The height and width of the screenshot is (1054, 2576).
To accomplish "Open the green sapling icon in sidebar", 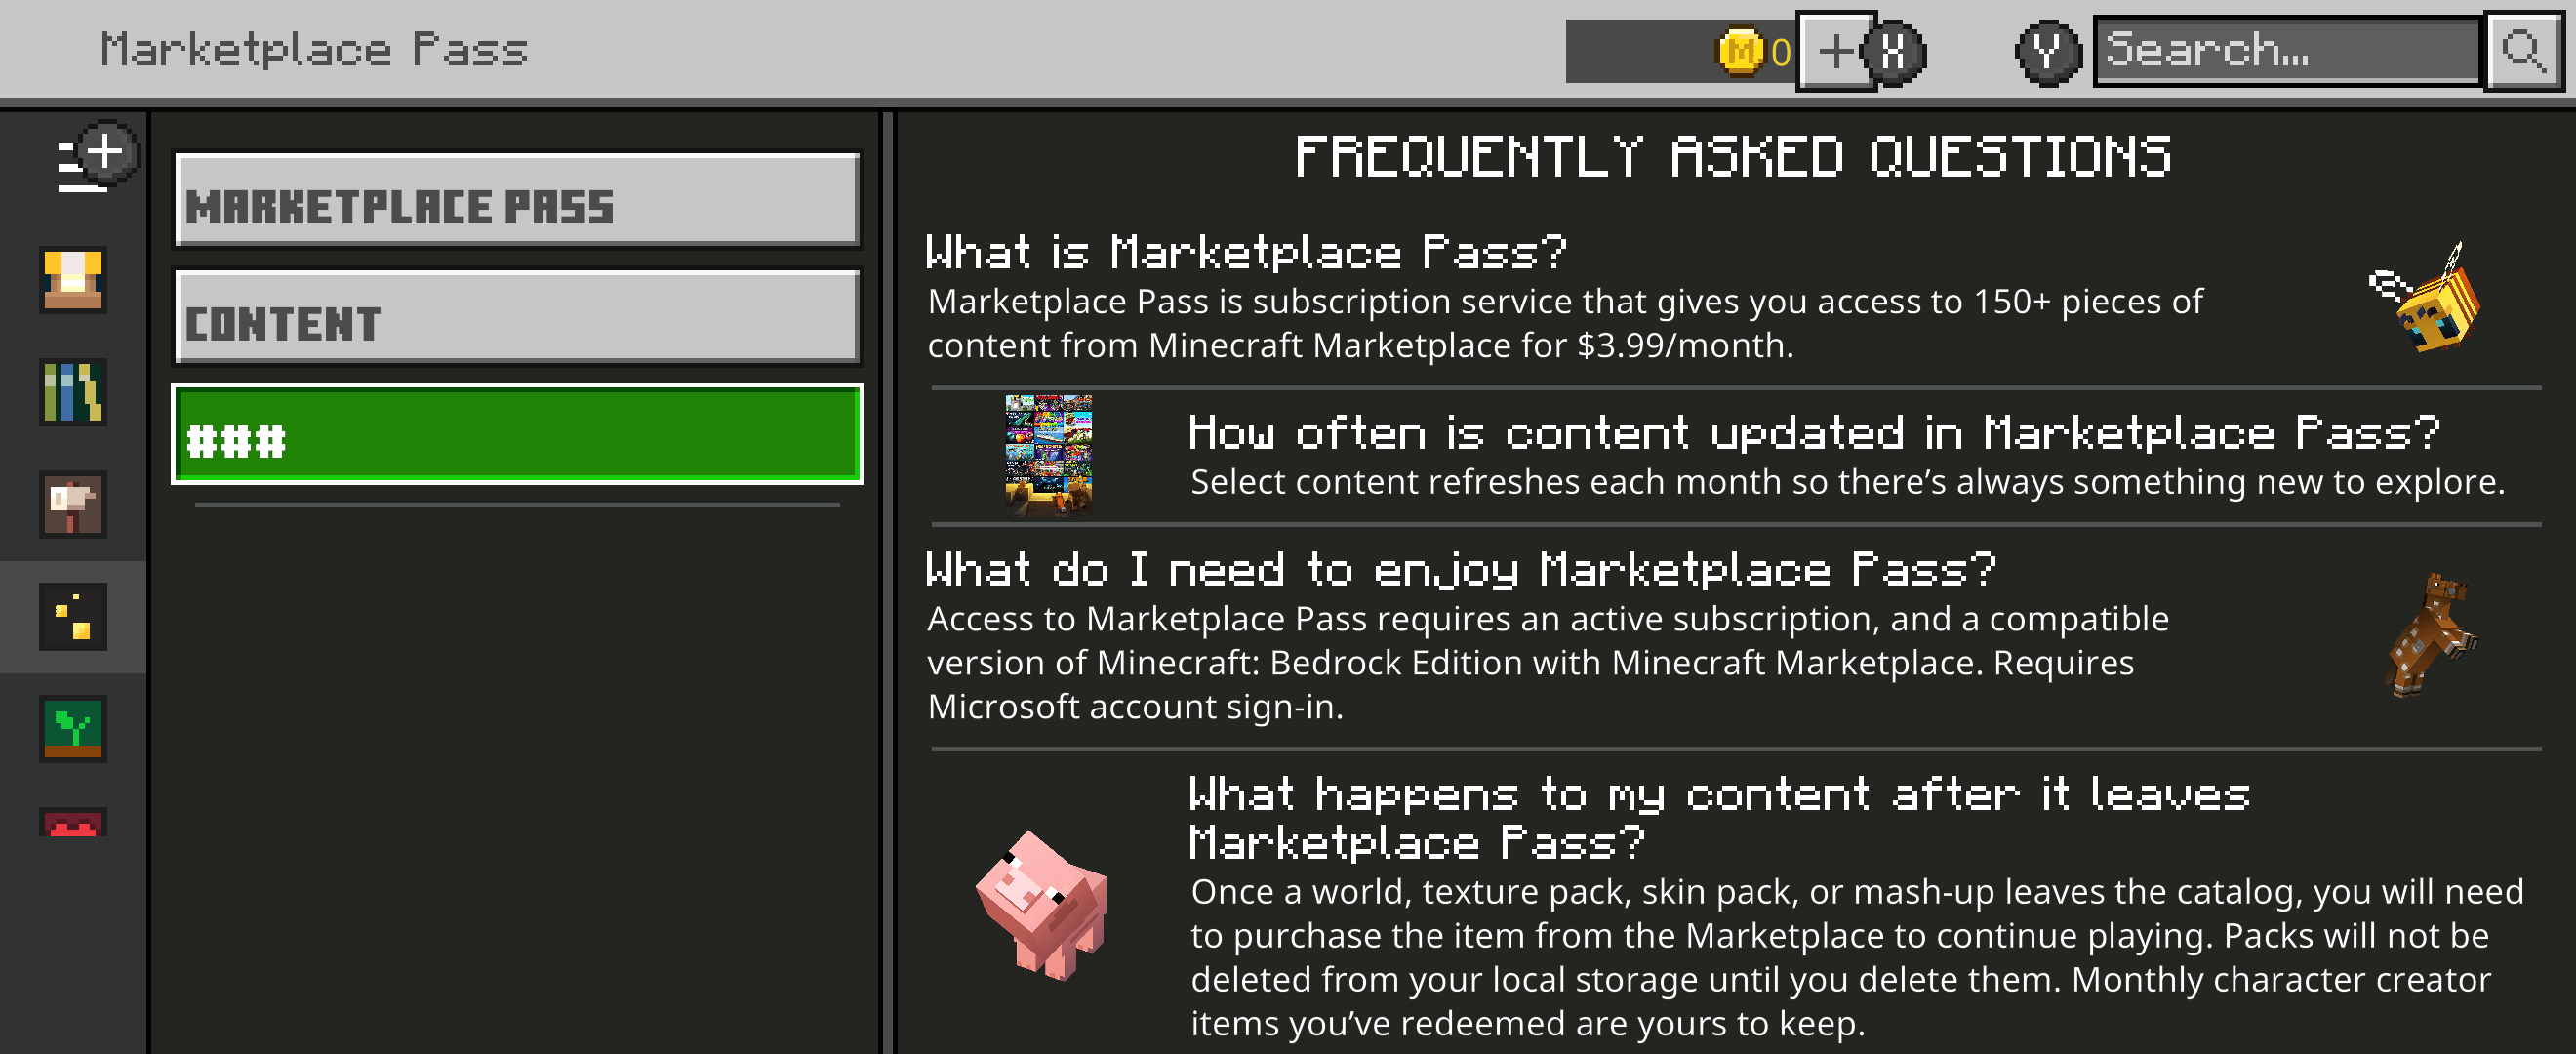I will (73, 728).
